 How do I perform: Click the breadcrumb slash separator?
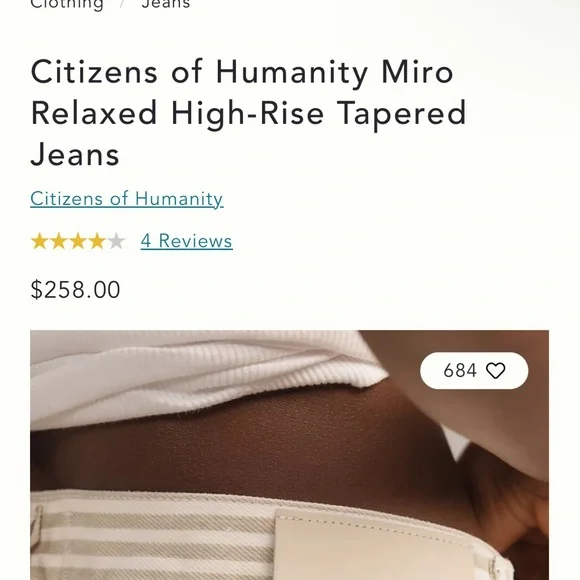coord(122,4)
